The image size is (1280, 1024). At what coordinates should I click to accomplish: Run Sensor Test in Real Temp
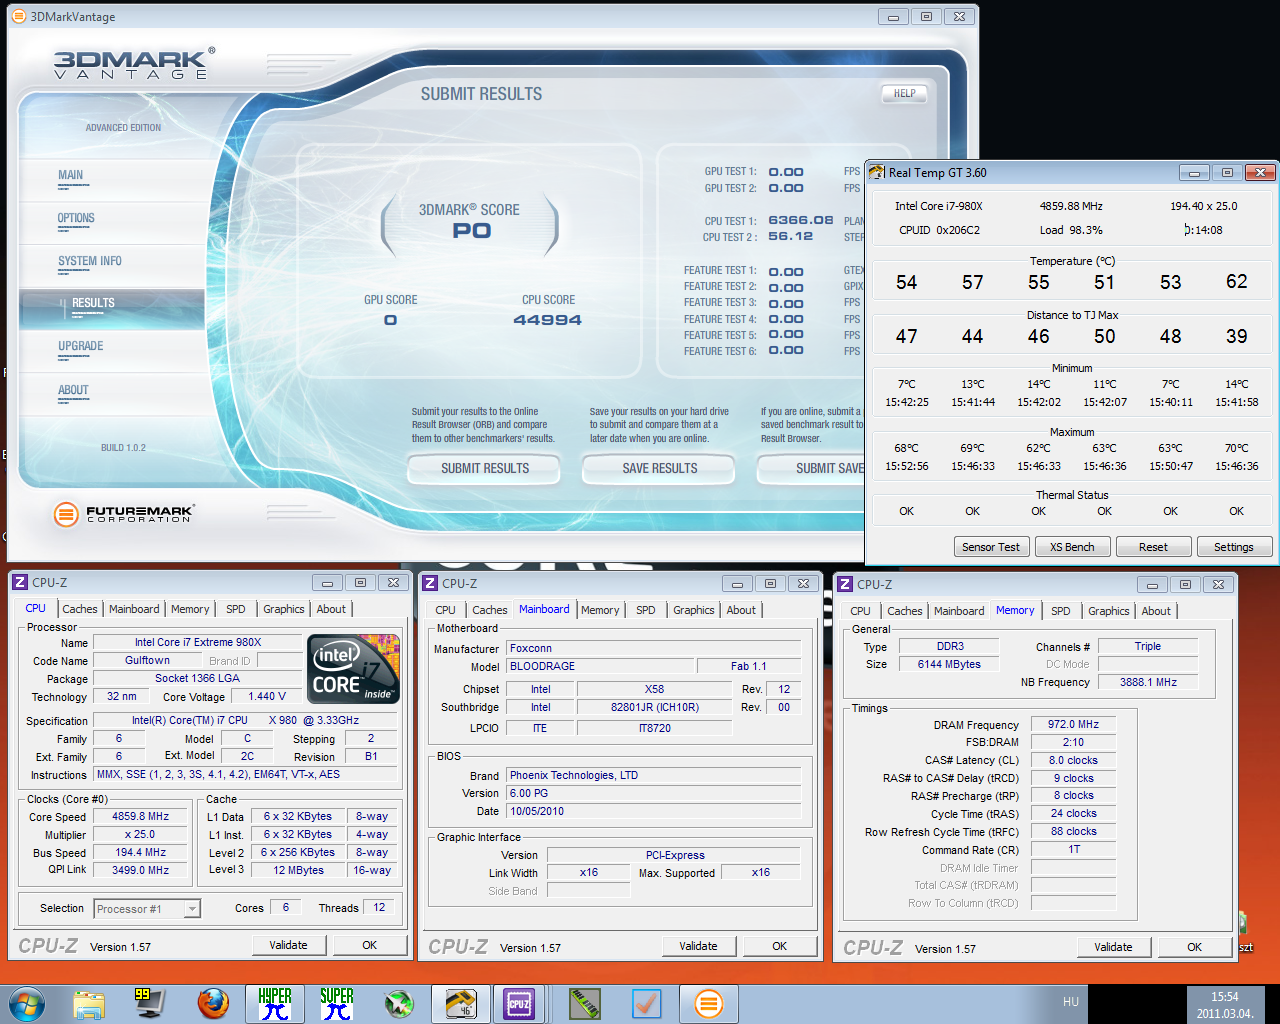[x=990, y=547]
